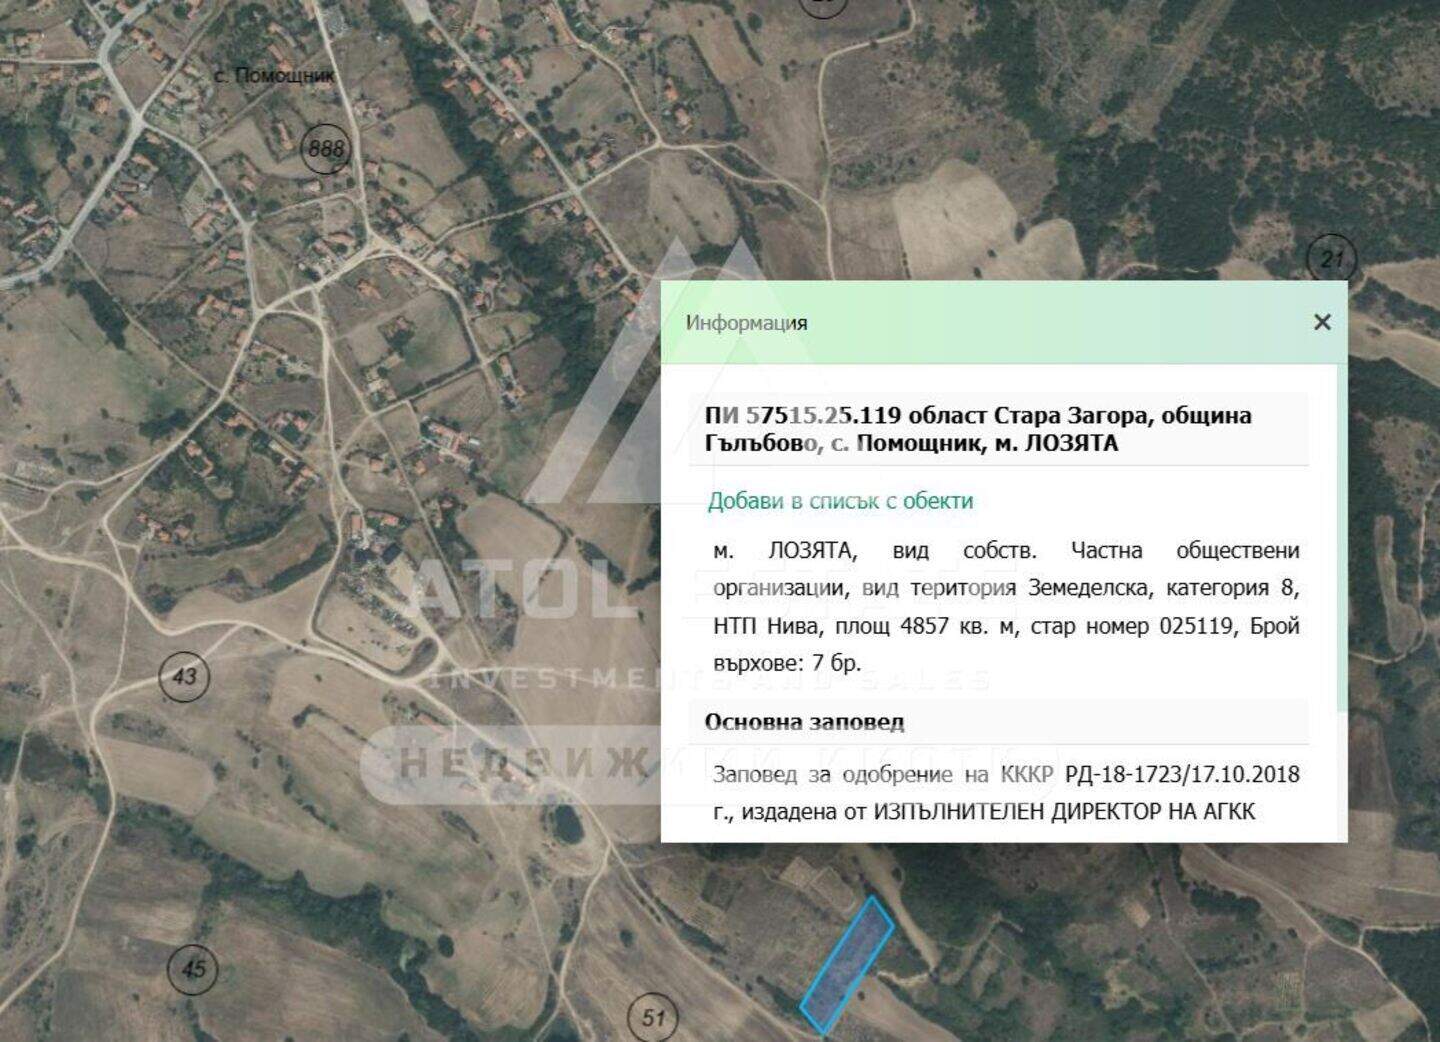Screen dimensions: 1440x1042
Task: Click the Добави в списък с обекти link
Action: click(840, 501)
